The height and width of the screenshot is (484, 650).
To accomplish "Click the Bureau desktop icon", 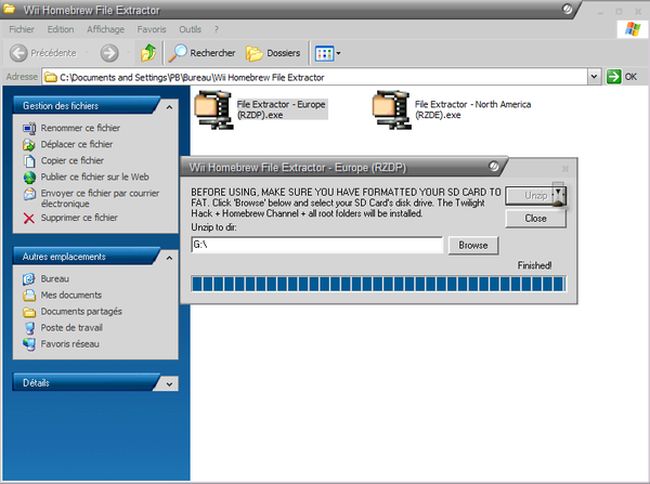I will point(29,279).
